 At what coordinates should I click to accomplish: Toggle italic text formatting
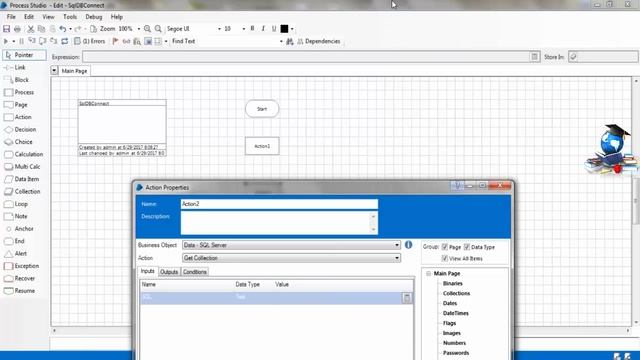[x=263, y=29]
